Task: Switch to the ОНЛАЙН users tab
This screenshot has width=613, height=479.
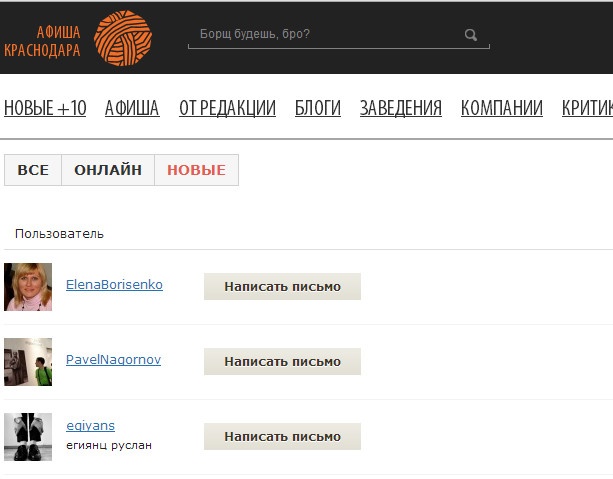Action: coord(108,170)
